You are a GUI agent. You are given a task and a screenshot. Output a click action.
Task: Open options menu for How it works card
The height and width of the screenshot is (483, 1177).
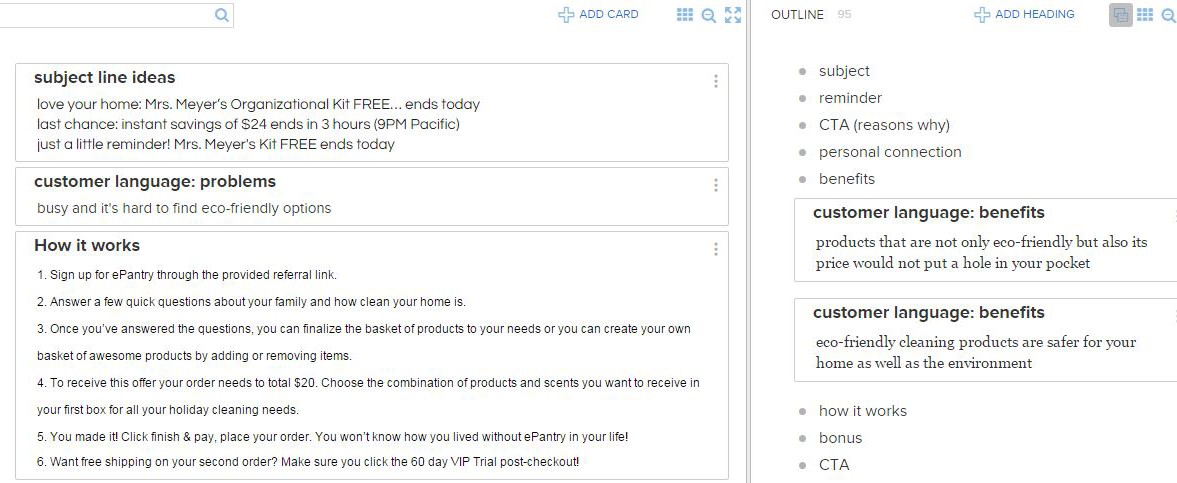coord(716,249)
